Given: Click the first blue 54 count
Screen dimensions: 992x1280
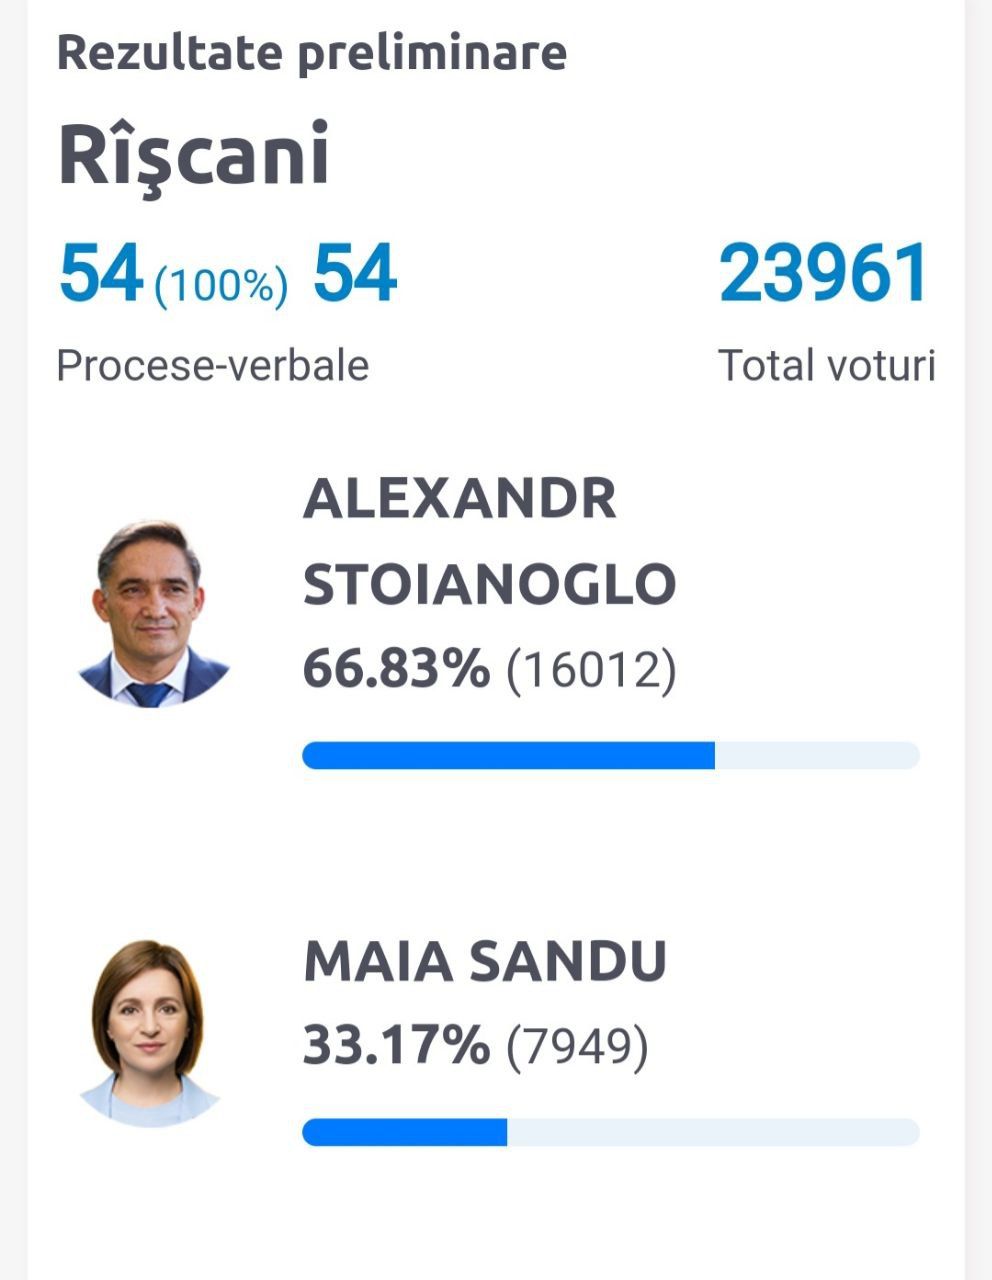Looking at the screenshot, I should [x=101, y=274].
